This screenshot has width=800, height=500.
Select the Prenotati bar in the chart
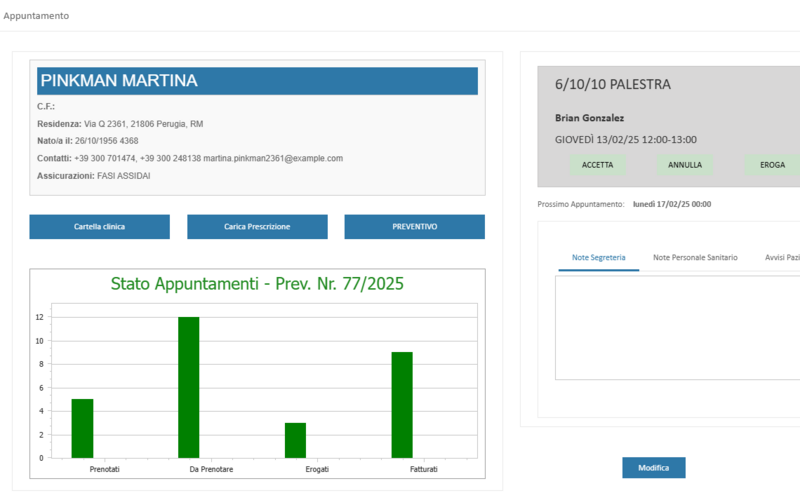coord(82,428)
